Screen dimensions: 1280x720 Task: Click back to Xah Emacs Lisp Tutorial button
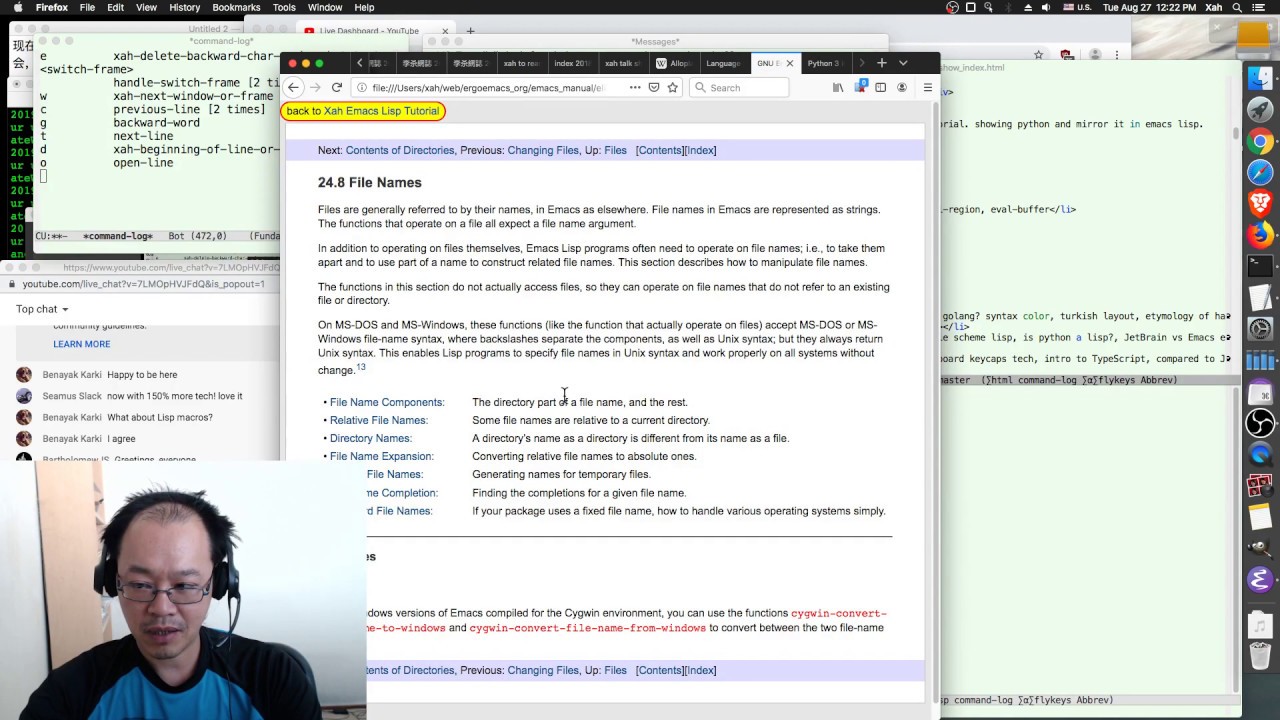pyautogui.click(x=363, y=111)
